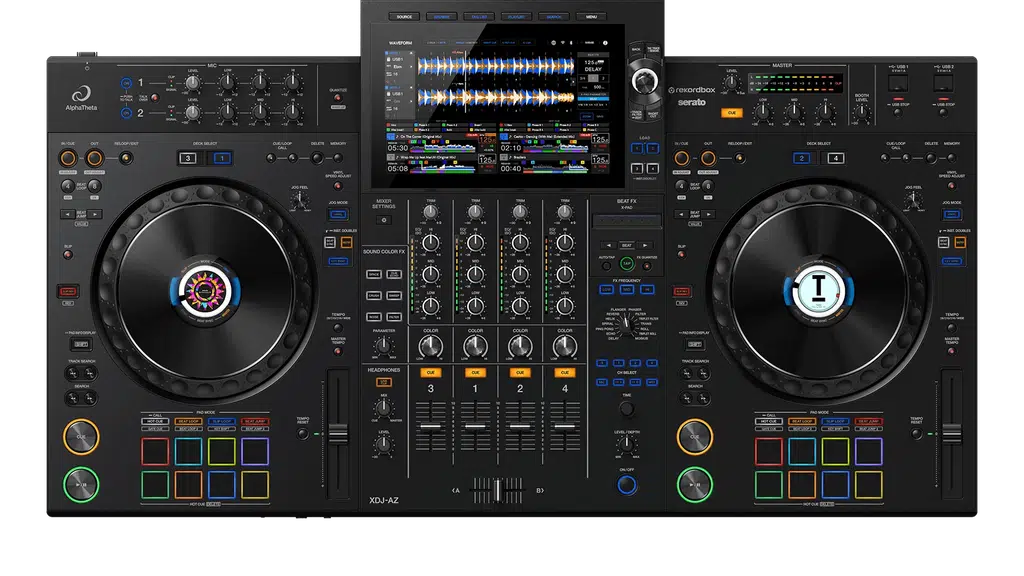Image resolution: width=1024 pixels, height=576 pixels.
Task: Hit the red pad on the left deck
Action: pos(155,451)
